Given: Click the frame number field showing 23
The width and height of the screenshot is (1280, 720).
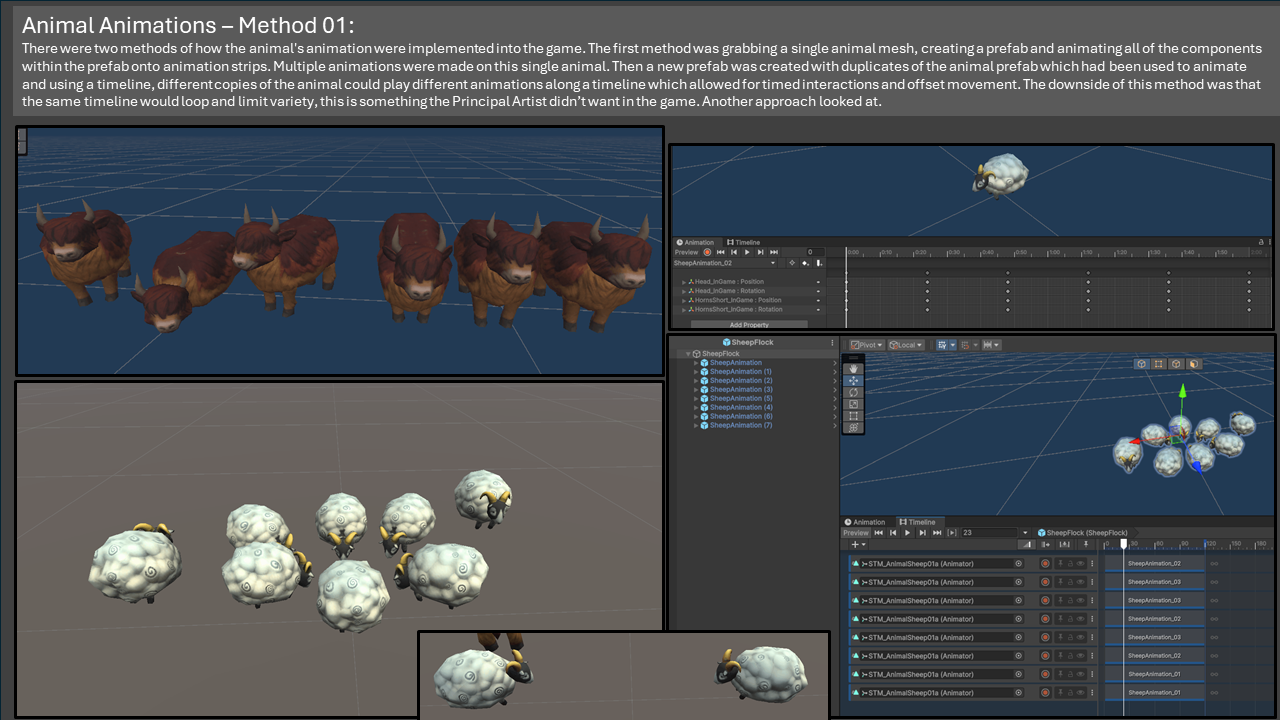Looking at the screenshot, I should [990, 533].
